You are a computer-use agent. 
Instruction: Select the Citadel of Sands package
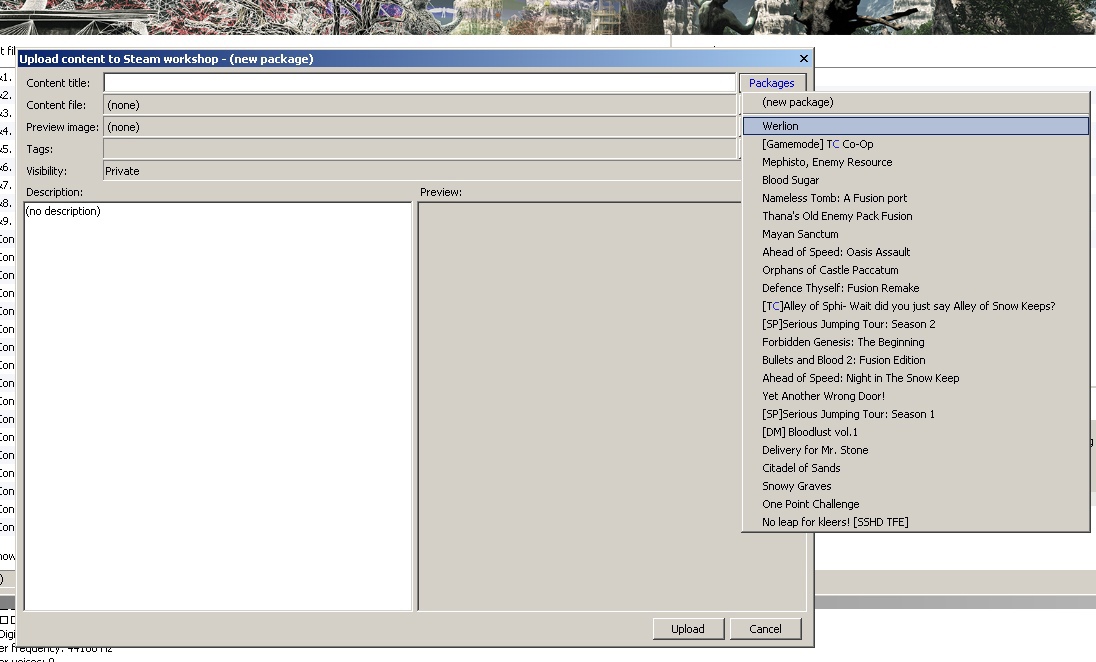916,468
